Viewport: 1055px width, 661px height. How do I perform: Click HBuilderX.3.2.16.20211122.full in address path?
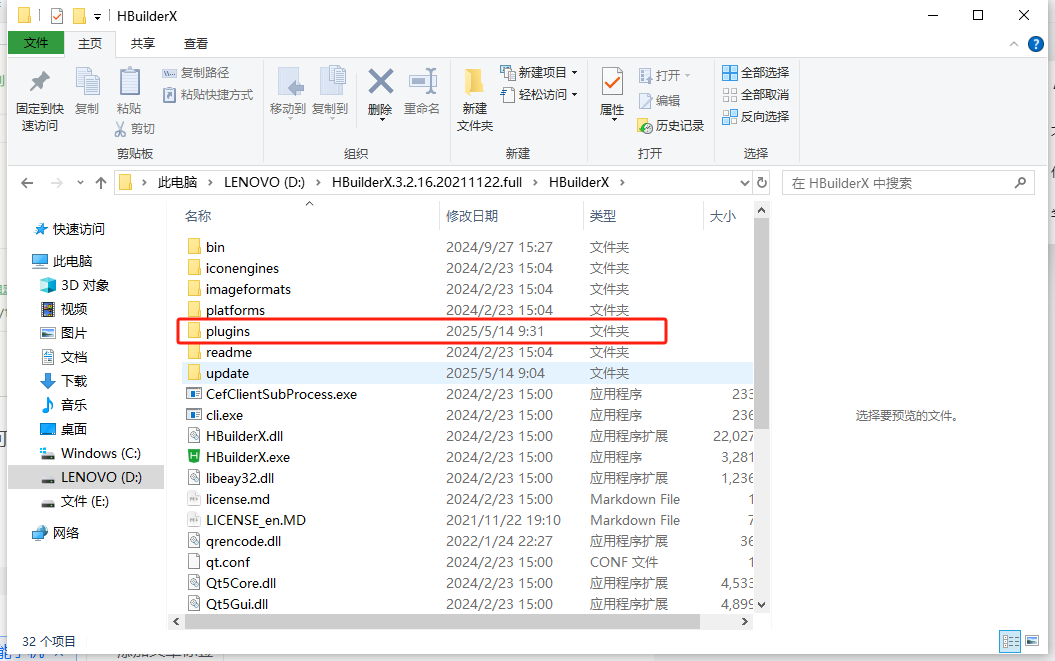tap(427, 182)
